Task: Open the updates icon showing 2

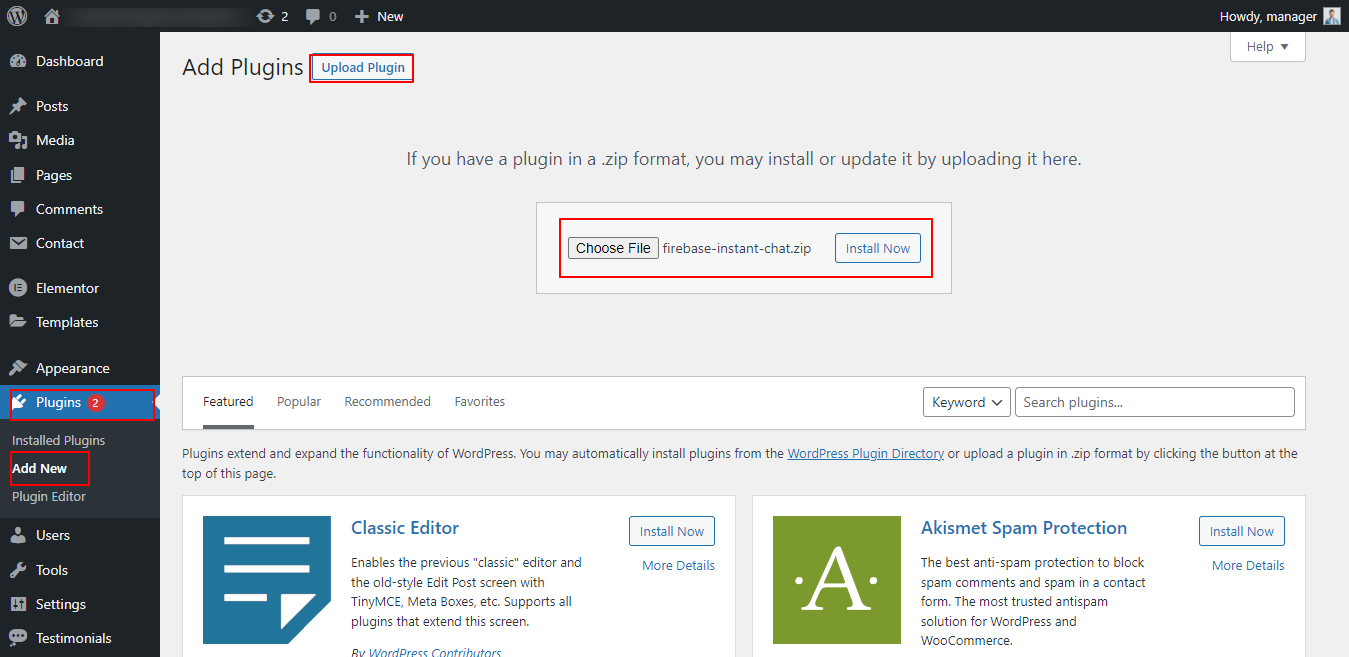Action: [272, 16]
